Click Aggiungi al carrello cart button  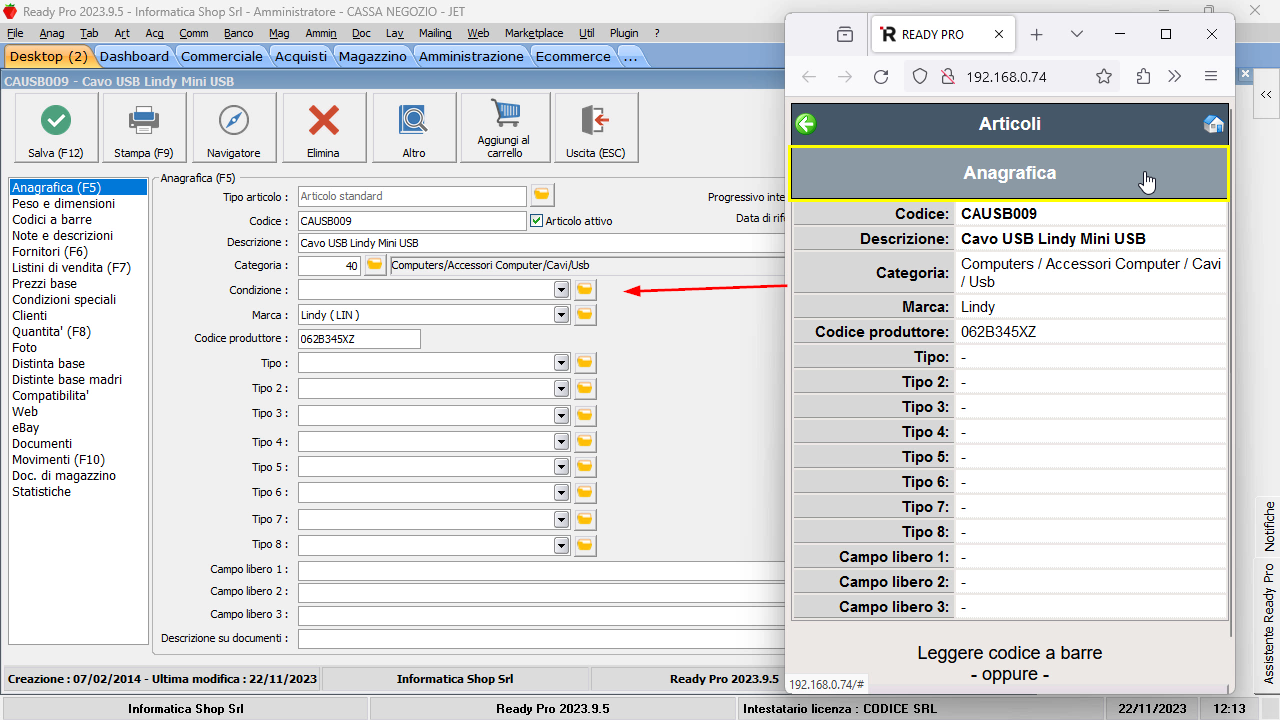pos(505,127)
